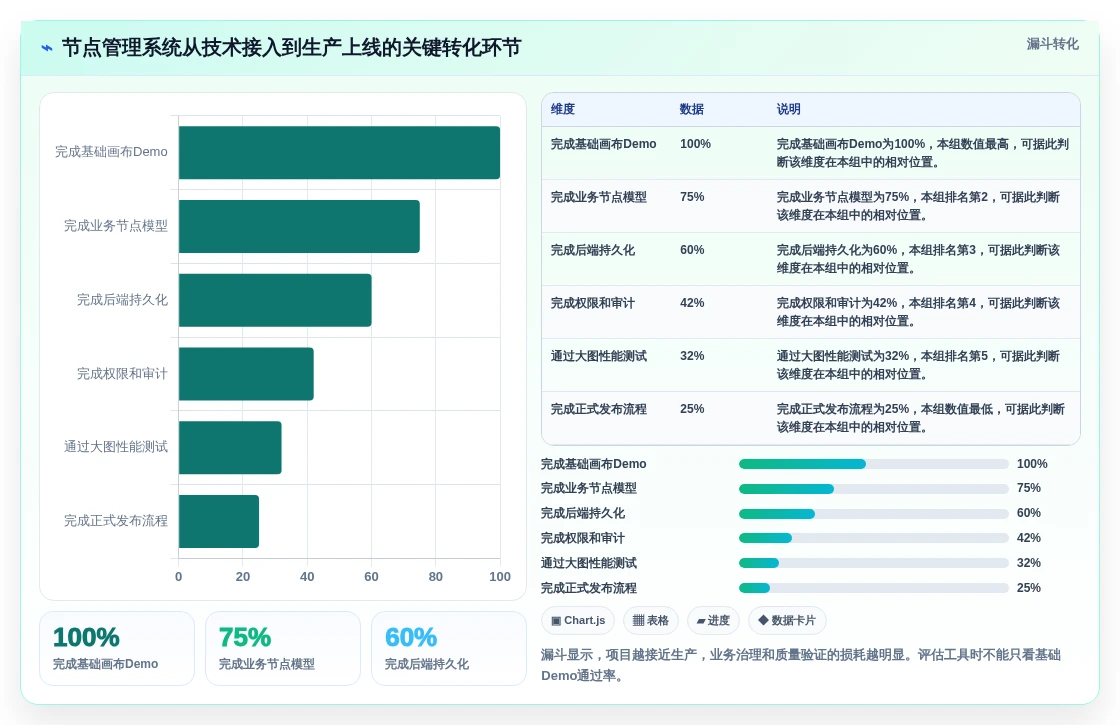Viewport: 1120px width, 725px height.
Task: Click the 32% value in the table
Action: pyautogui.click(x=692, y=356)
